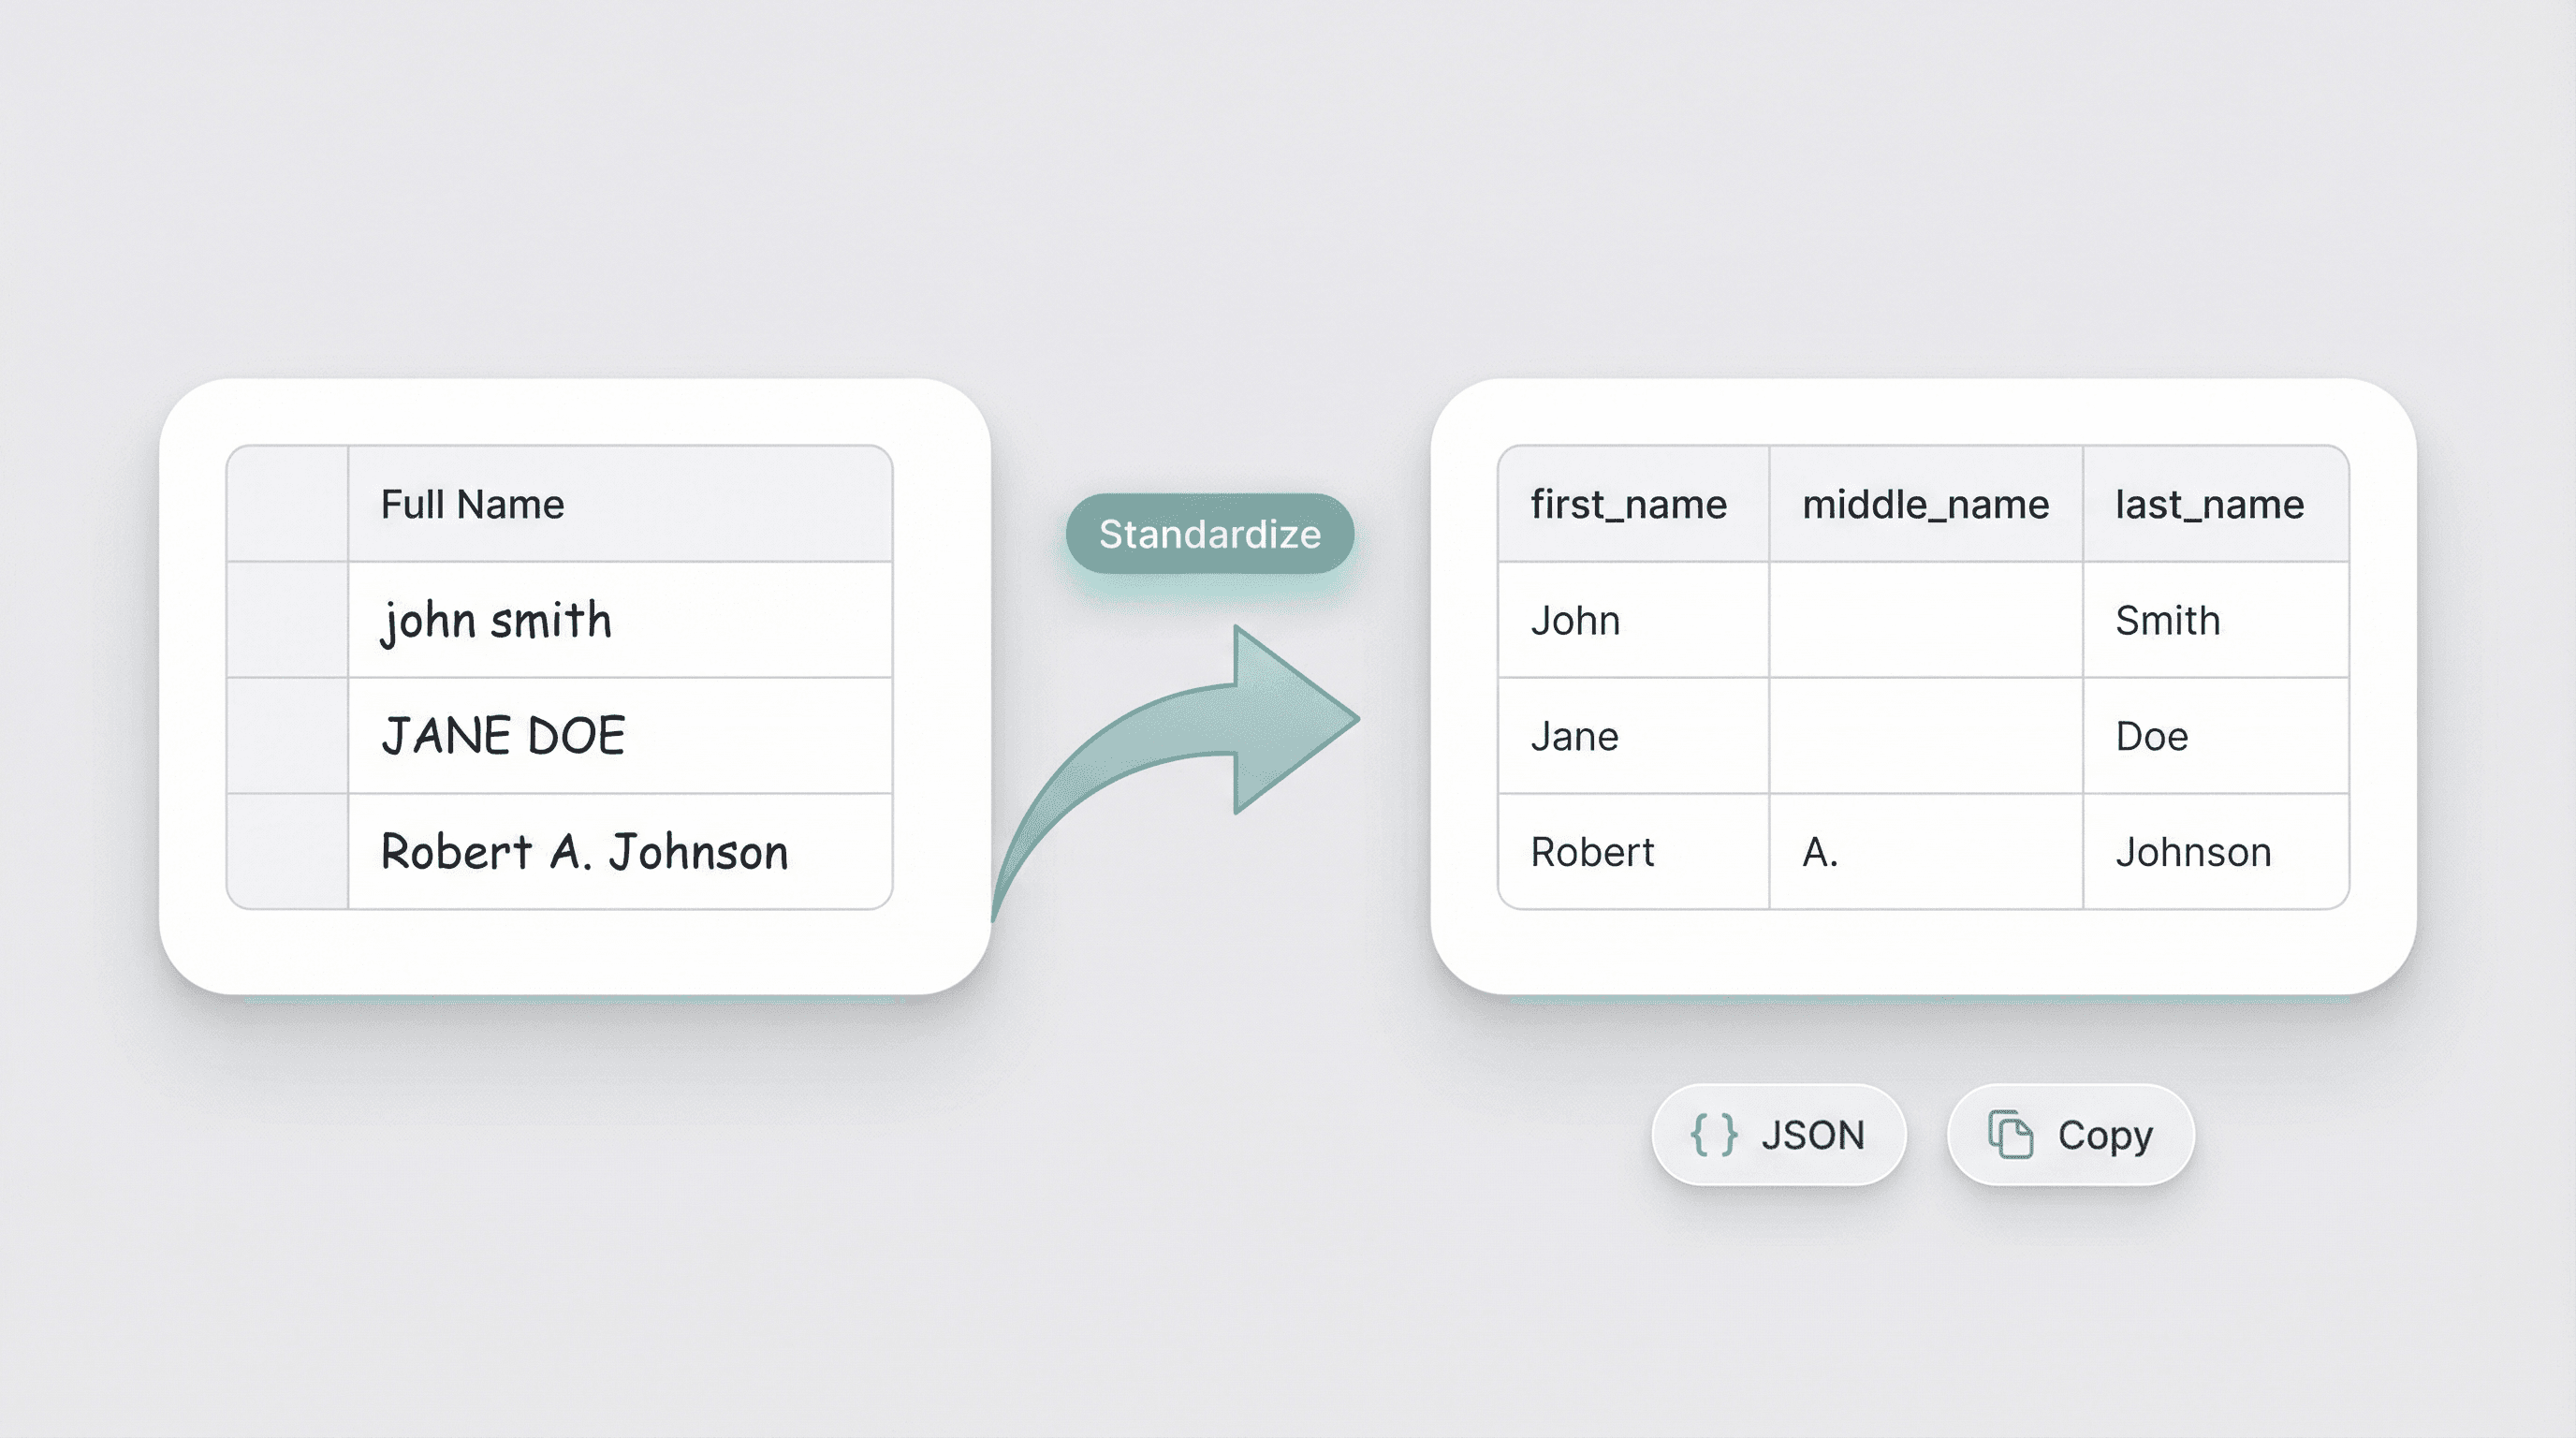Click the Standardize button

coord(1210,534)
